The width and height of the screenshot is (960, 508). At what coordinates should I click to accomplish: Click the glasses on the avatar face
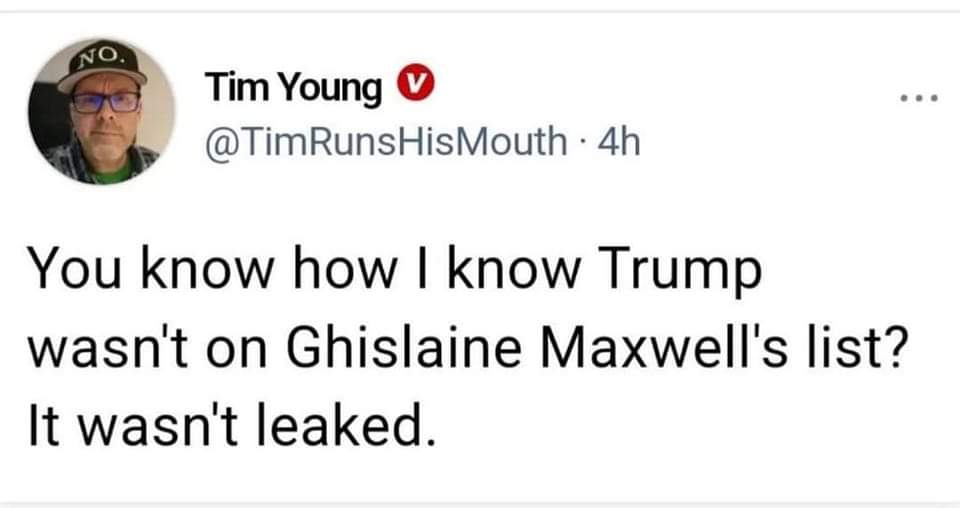point(105,102)
